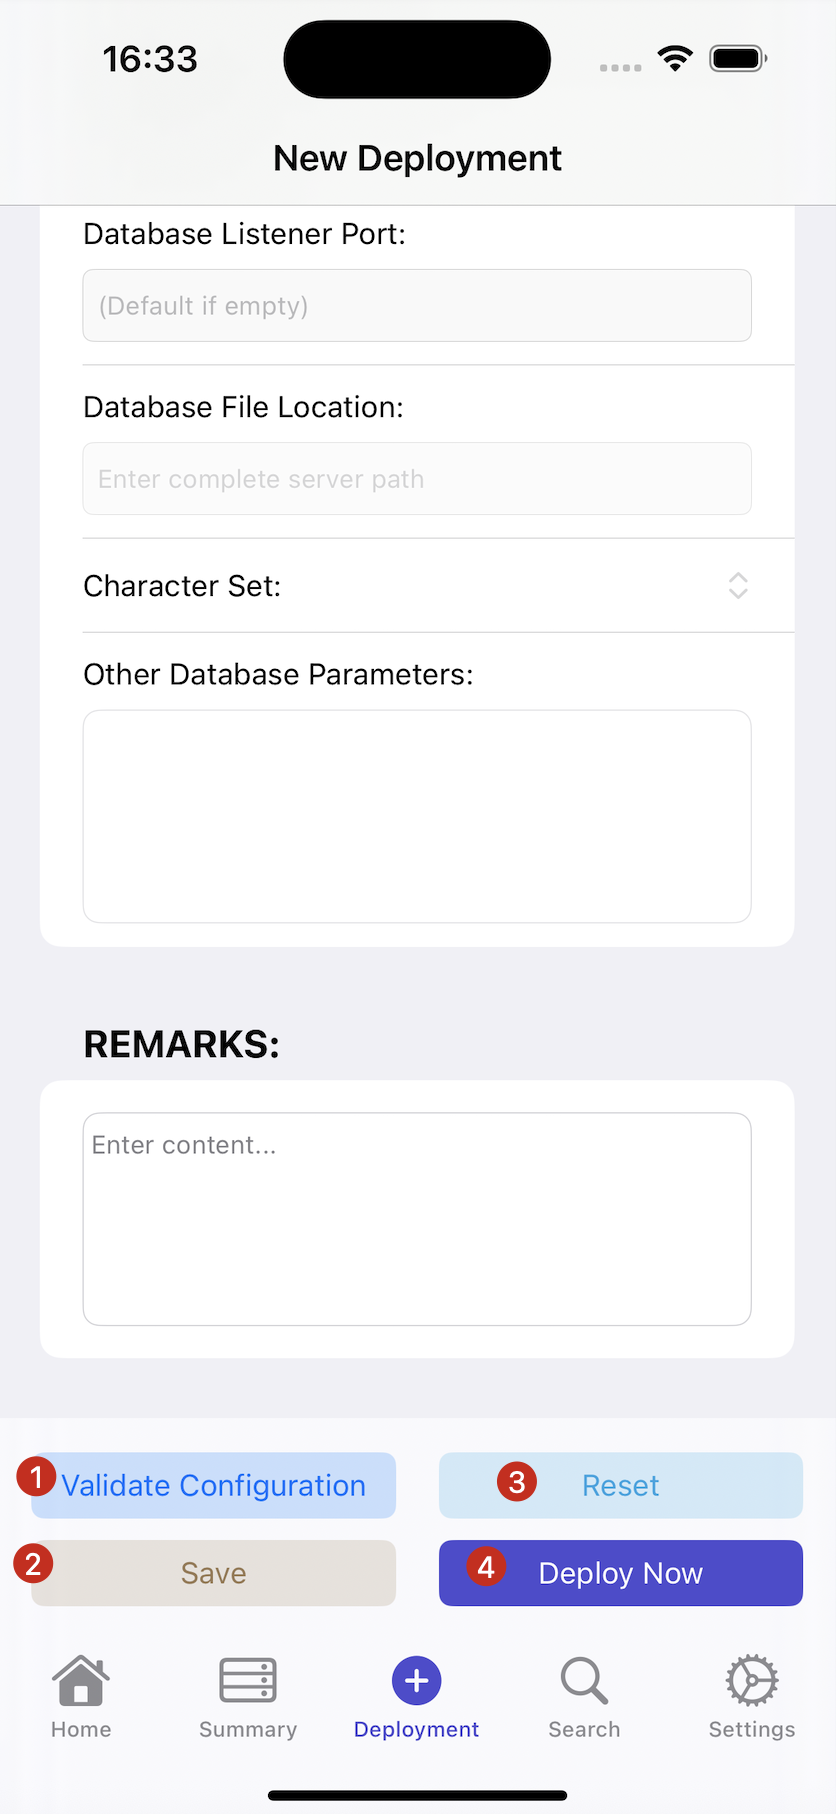Tap the Wi-Fi status icon

pyautogui.click(x=676, y=59)
